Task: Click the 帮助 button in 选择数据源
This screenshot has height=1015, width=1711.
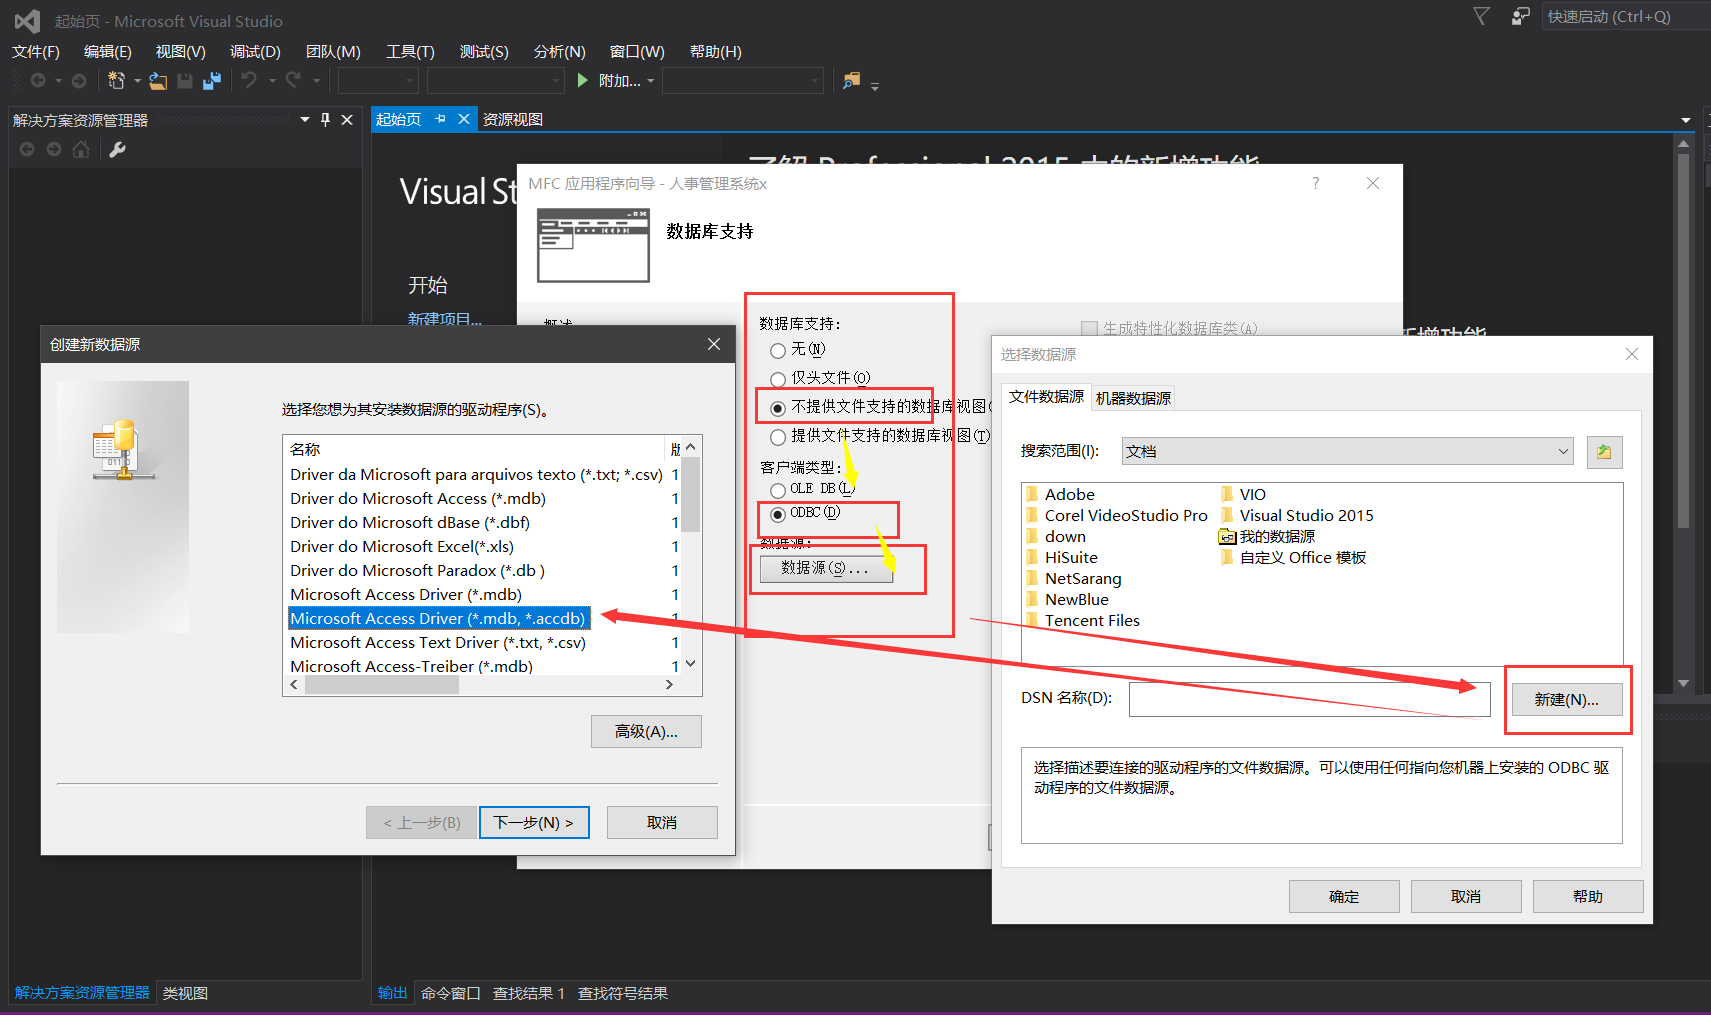Action: 1588,896
